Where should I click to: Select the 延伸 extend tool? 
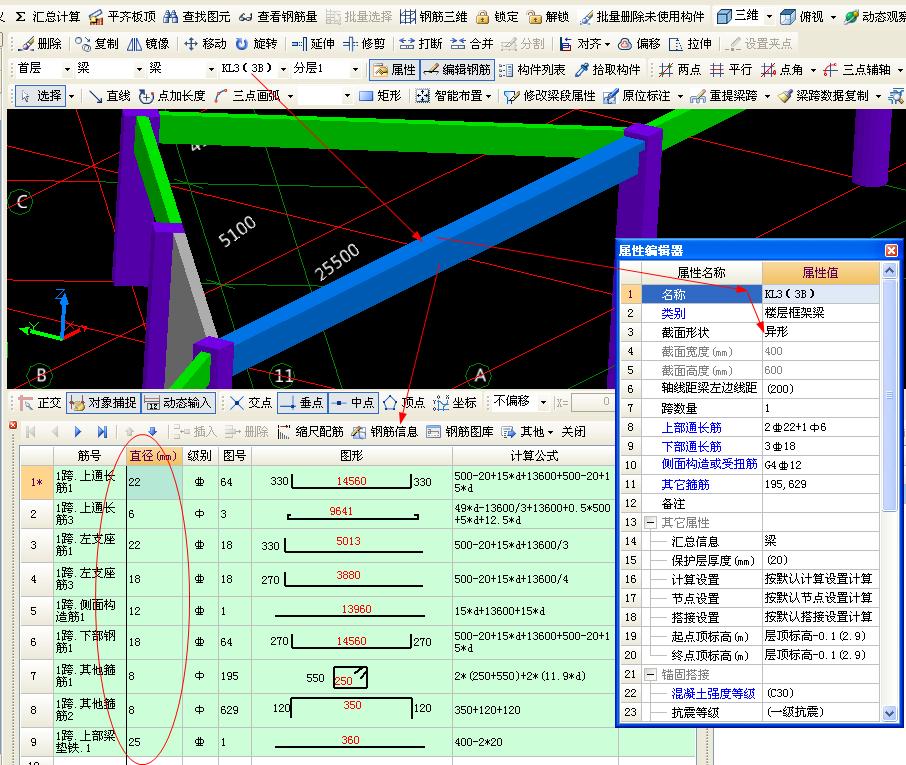[313, 44]
